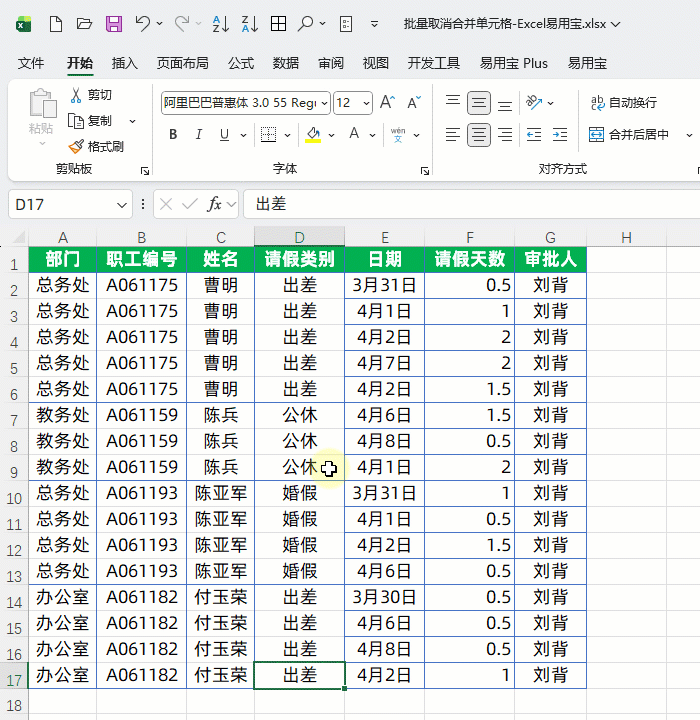
Task: Toggle Wrap Text (自动换行)
Action: (x=623, y=102)
